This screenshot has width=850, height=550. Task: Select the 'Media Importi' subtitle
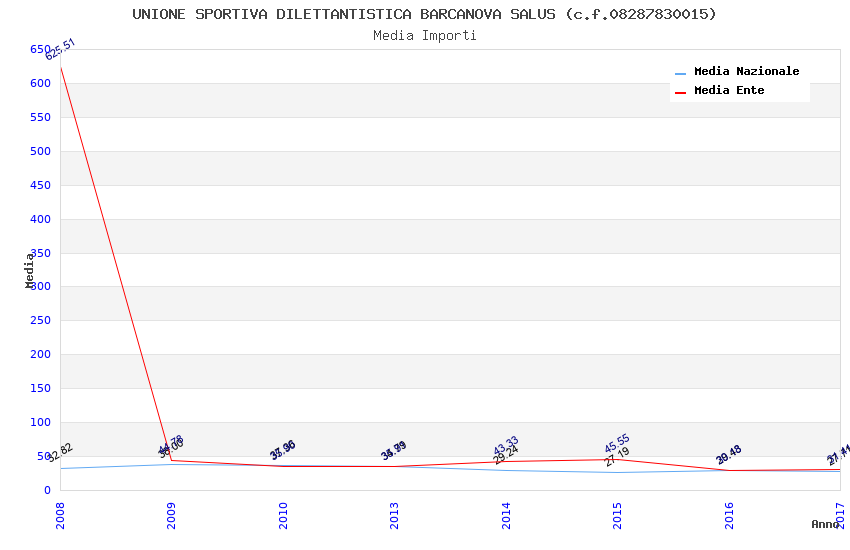pyautogui.click(x=424, y=35)
